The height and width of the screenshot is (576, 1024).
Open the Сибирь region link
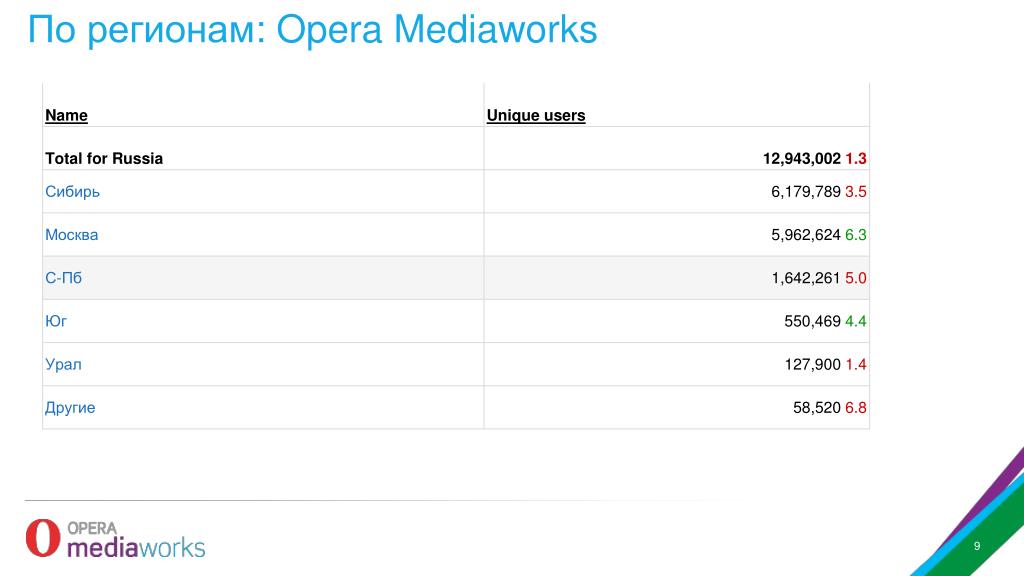[72, 191]
